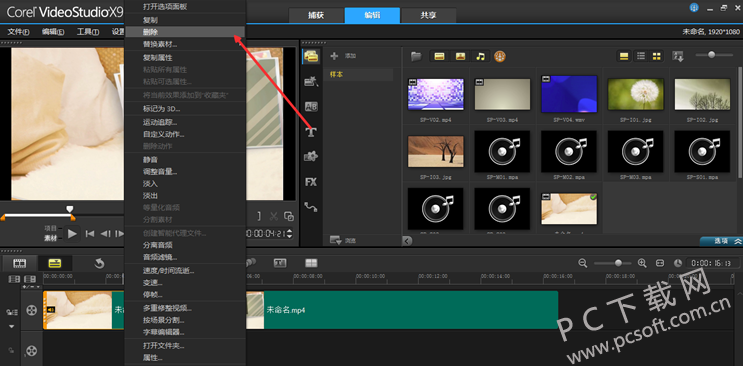Open the Path motion library icon

[x=311, y=207]
